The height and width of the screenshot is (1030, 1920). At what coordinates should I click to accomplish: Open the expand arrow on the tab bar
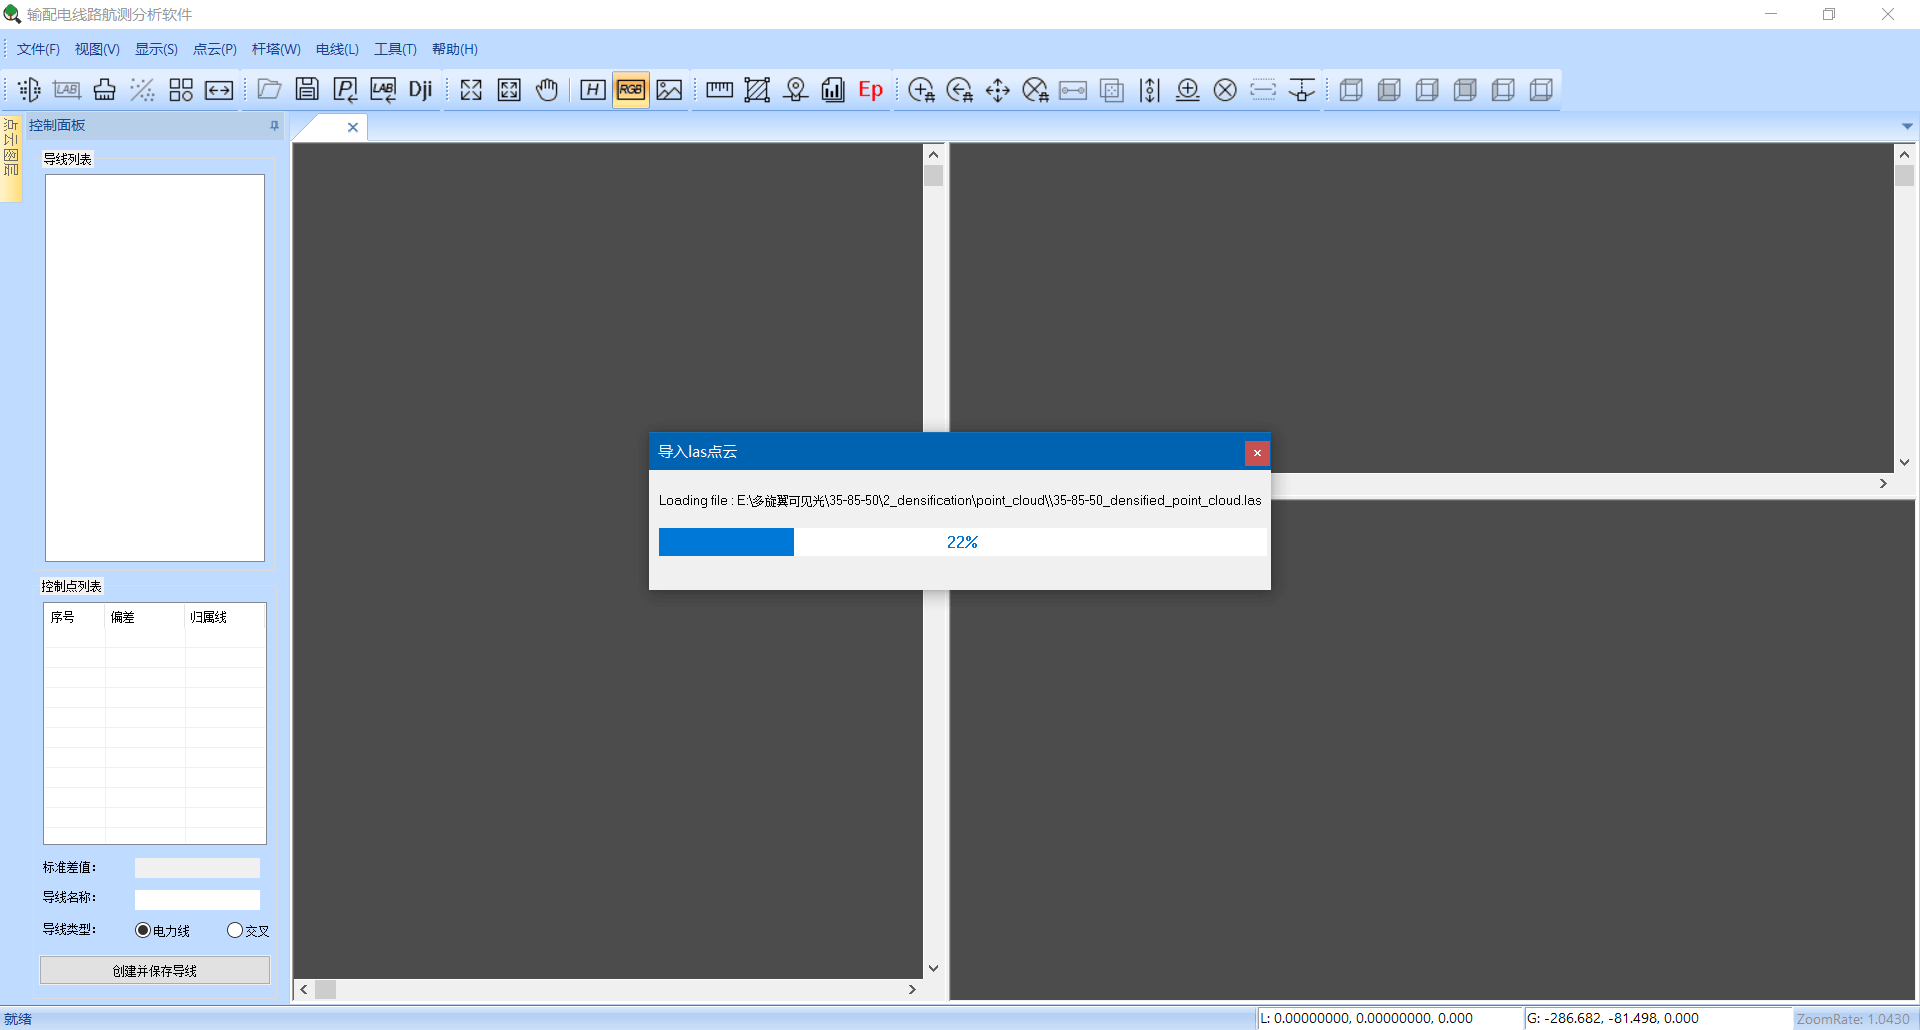1908,127
